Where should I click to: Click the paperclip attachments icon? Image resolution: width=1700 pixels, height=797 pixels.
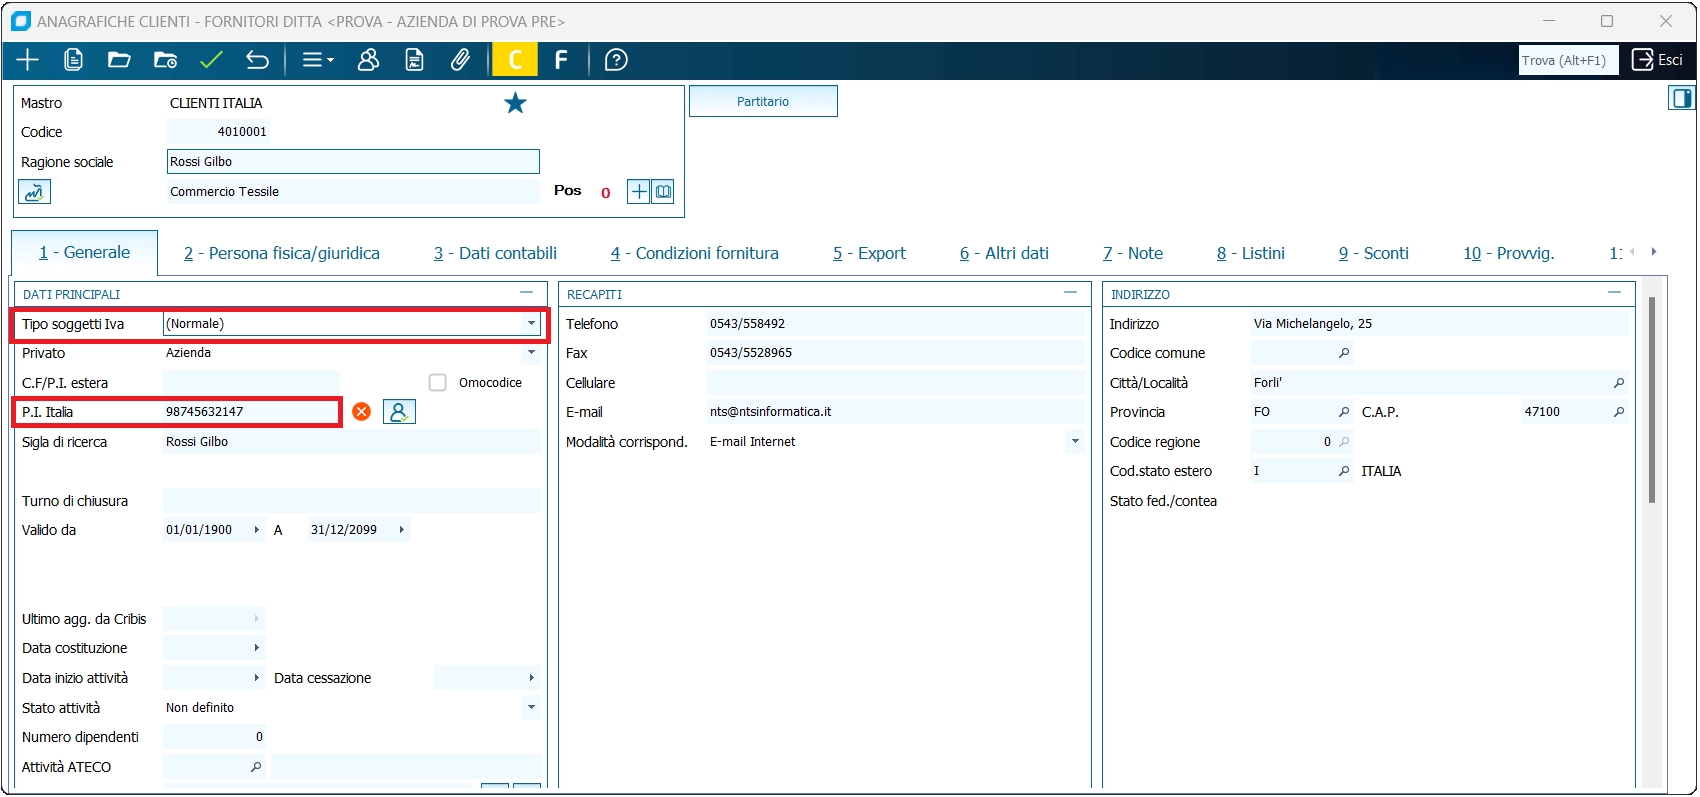point(460,60)
